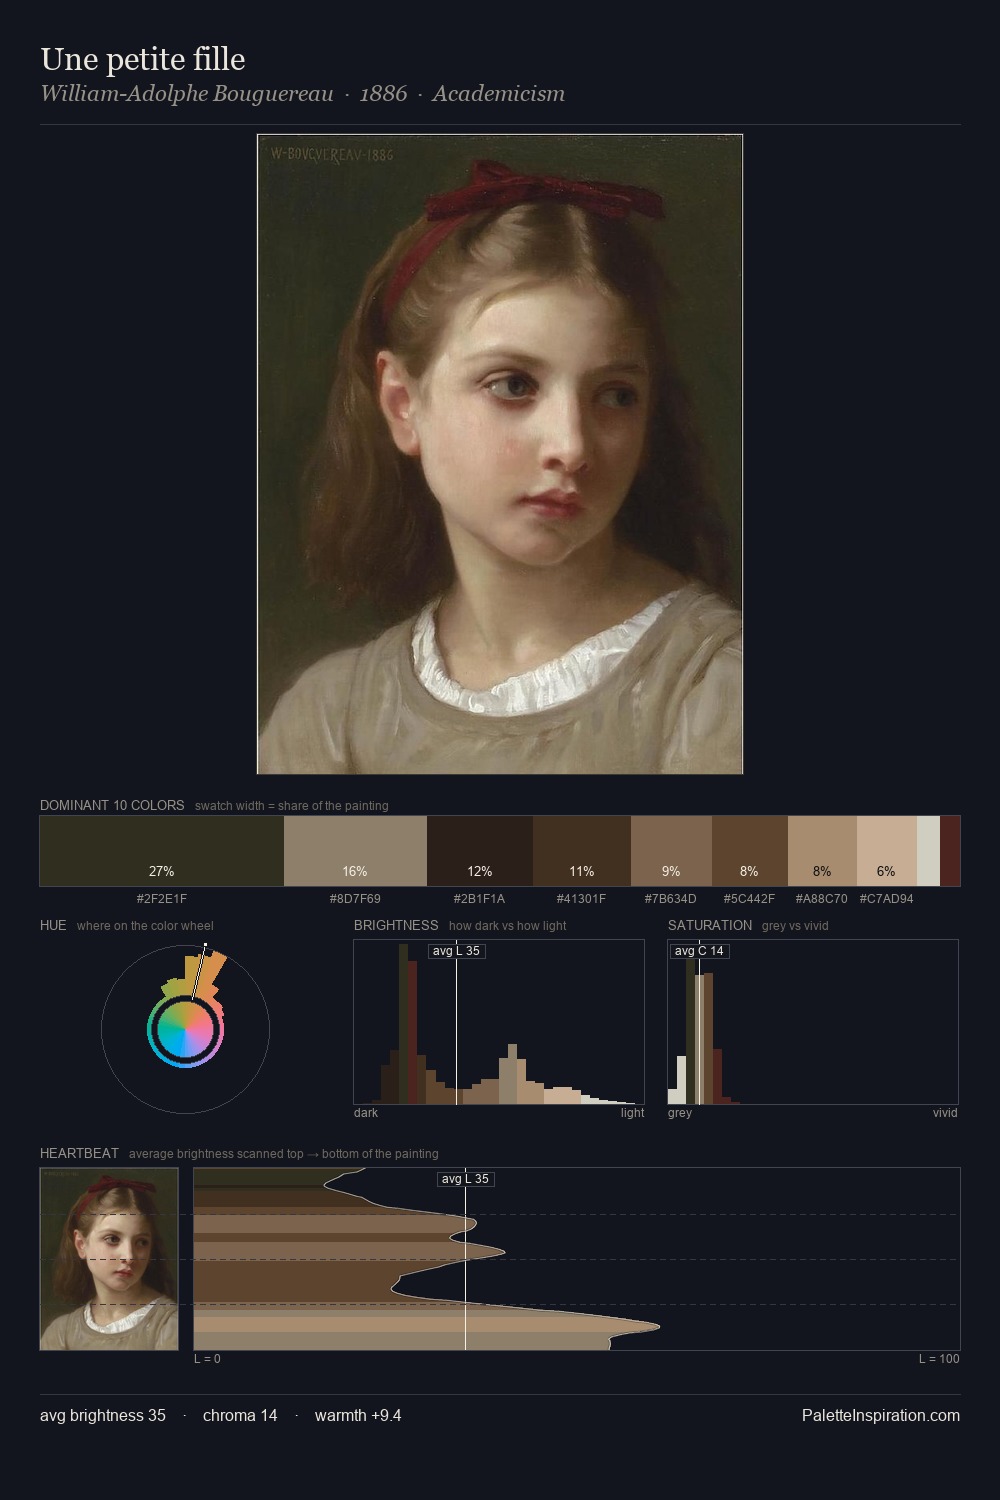Click the 'grey' axis label

(x=680, y=1113)
